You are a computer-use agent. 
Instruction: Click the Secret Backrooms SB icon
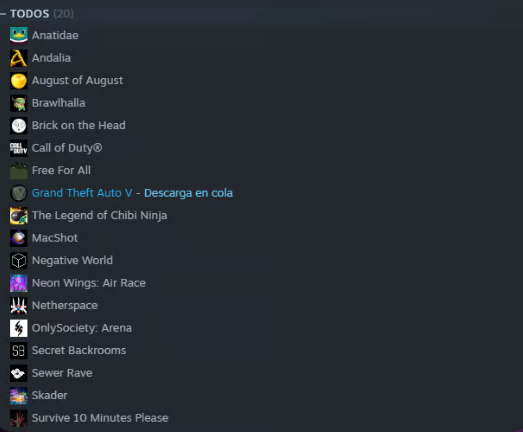(19, 351)
